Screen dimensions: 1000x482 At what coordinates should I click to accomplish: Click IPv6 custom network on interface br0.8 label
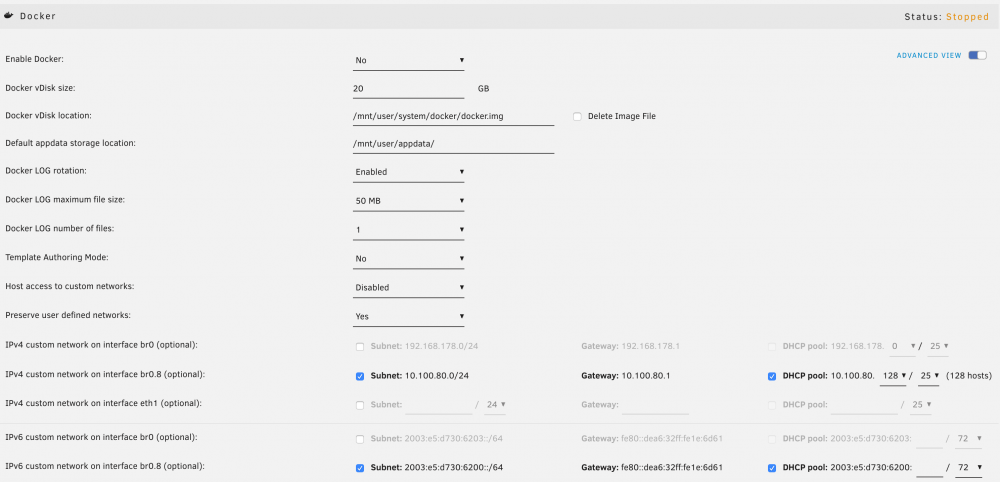(x=106, y=466)
